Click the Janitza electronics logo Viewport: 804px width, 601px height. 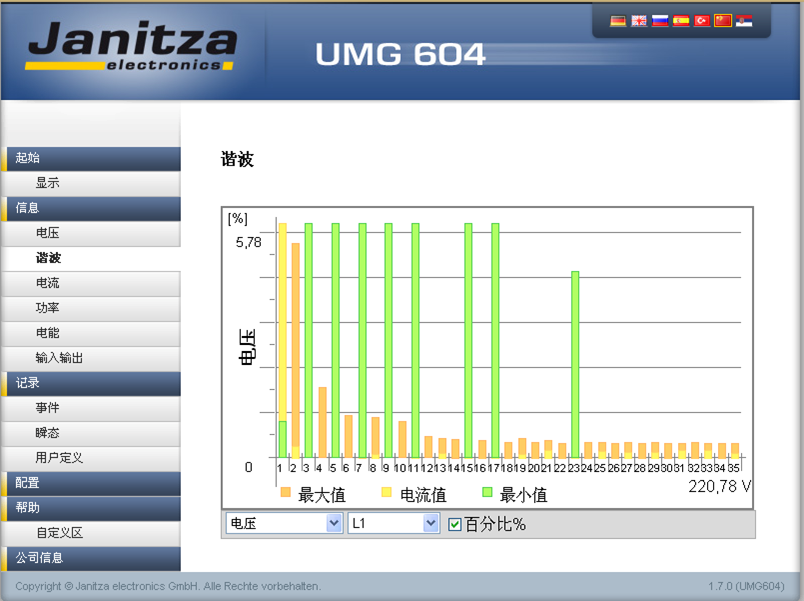[x=132, y=45]
